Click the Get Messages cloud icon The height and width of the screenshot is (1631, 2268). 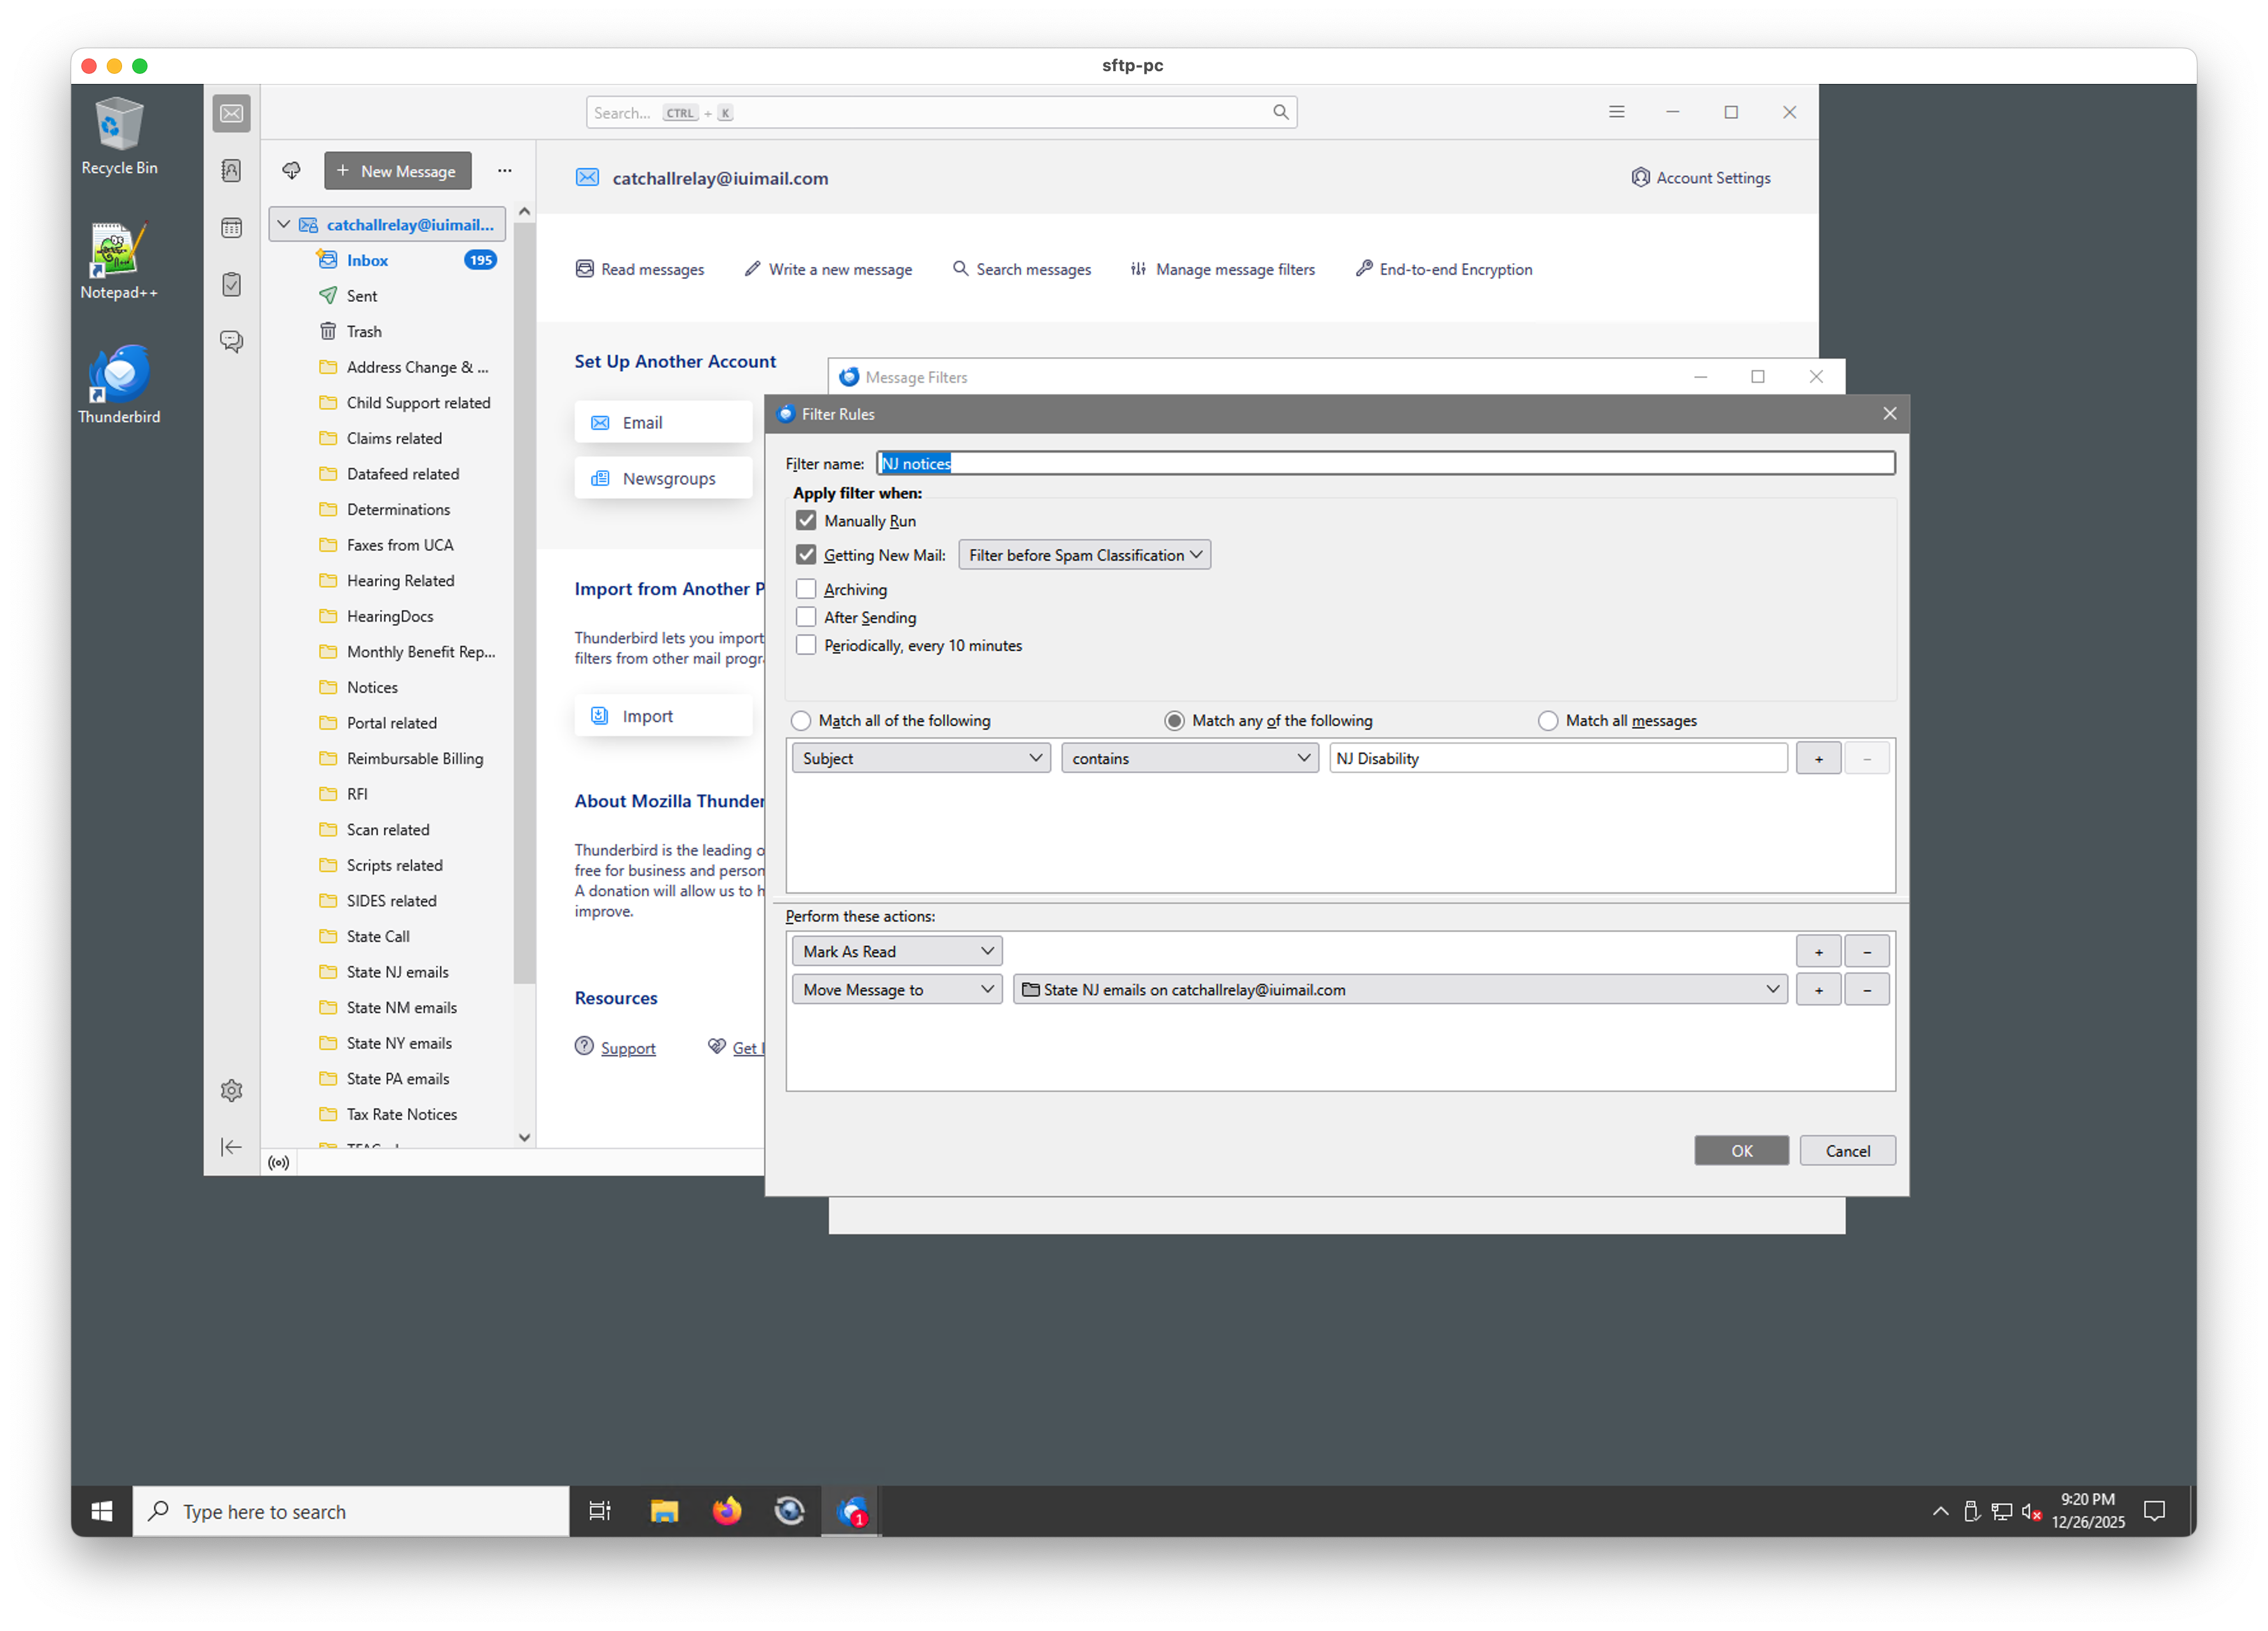click(291, 171)
